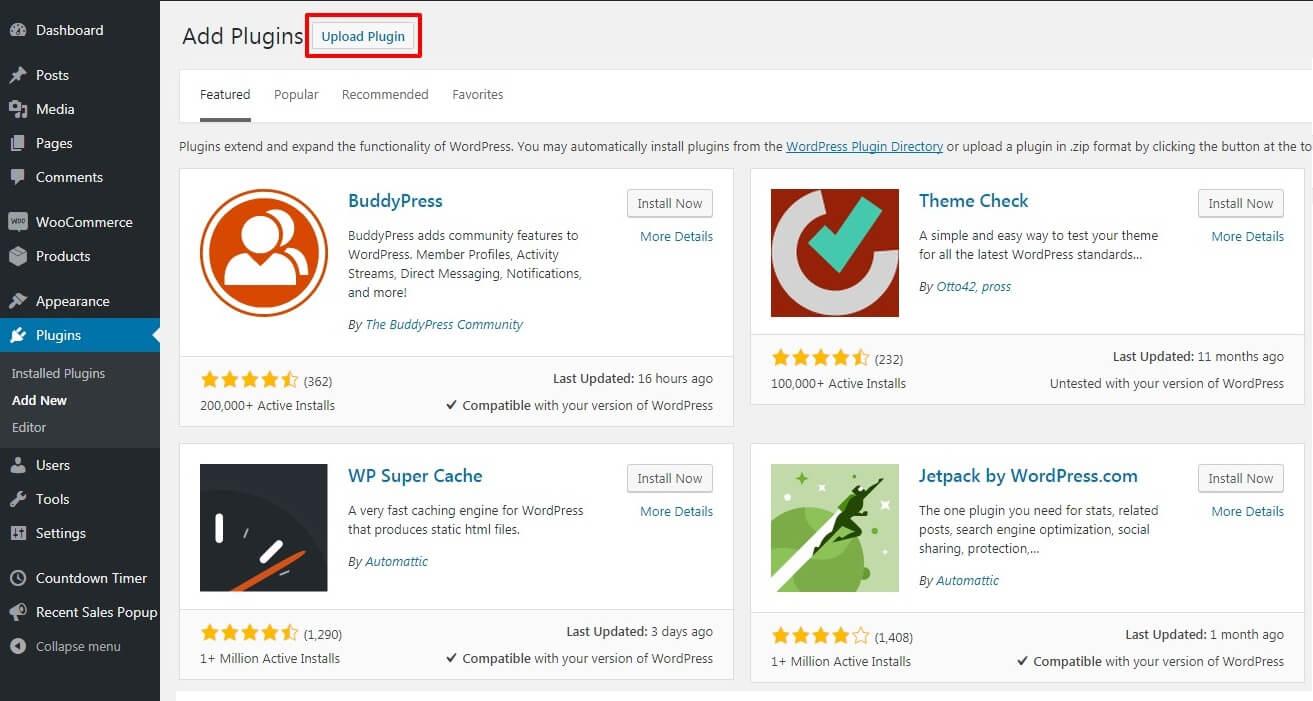Switch to the Recommended tab
Image resolution: width=1313 pixels, height=701 pixels.
pos(385,95)
